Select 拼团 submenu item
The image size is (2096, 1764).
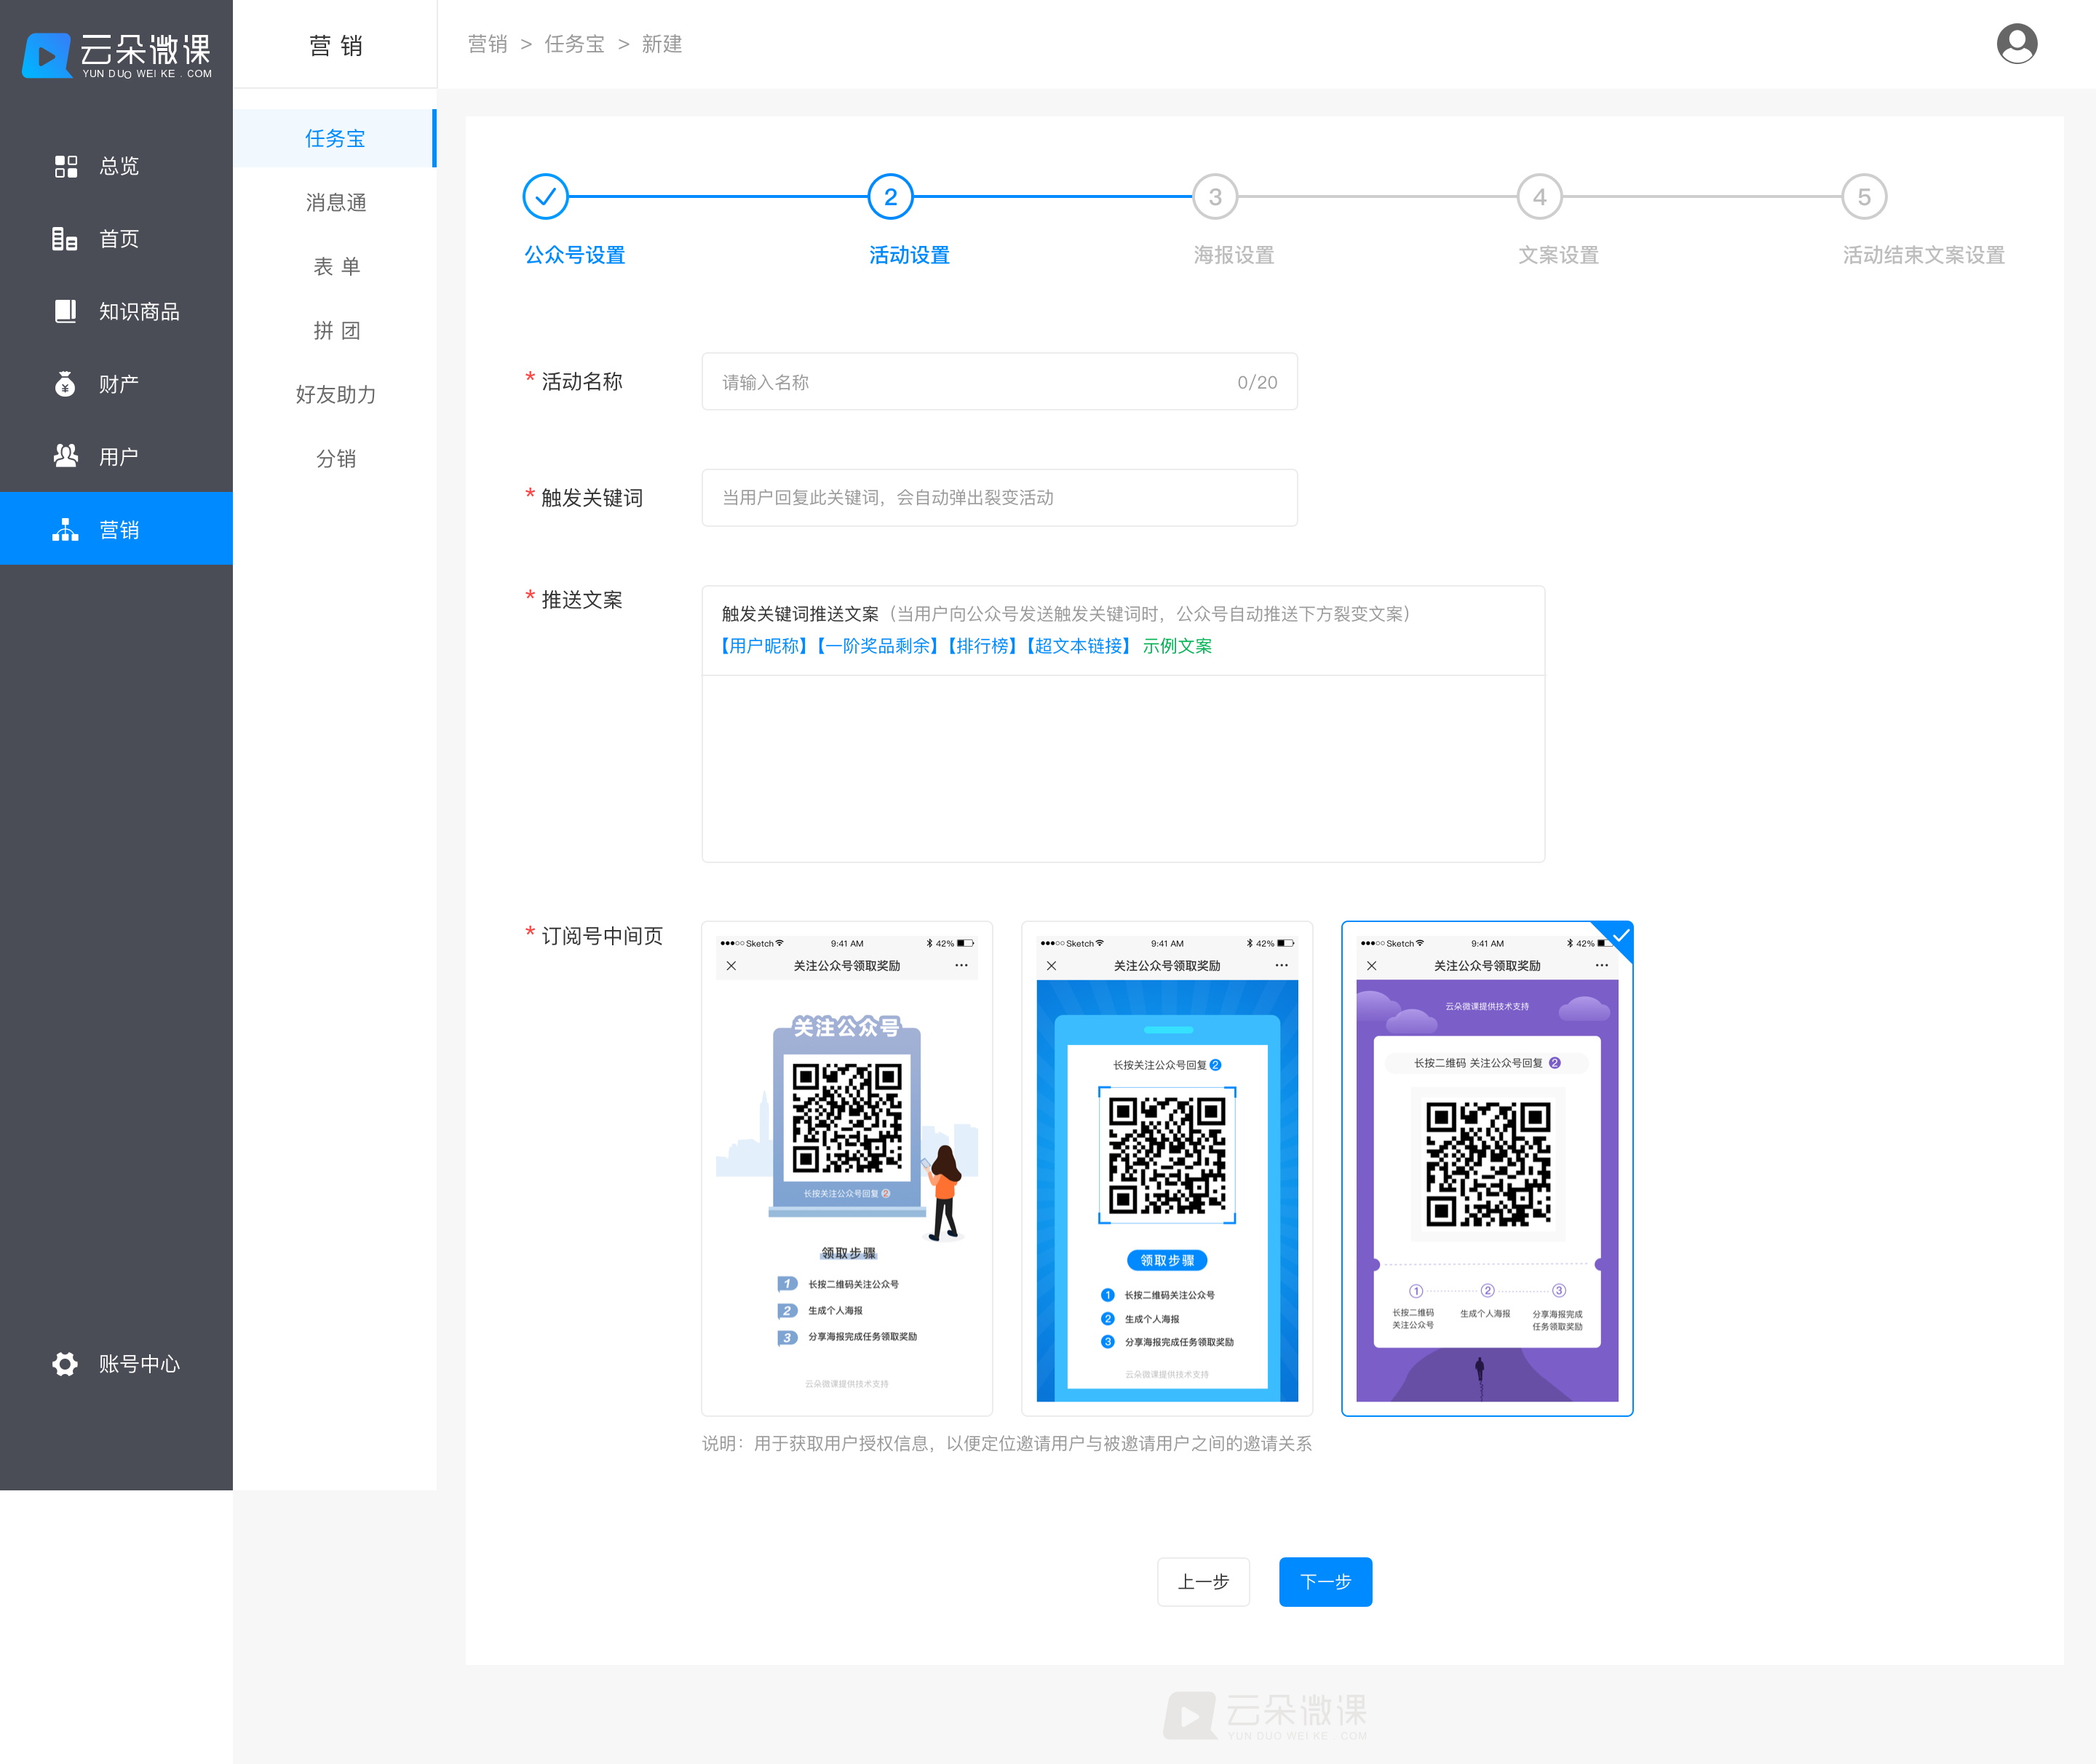pyautogui.click(x=335, y=331)
